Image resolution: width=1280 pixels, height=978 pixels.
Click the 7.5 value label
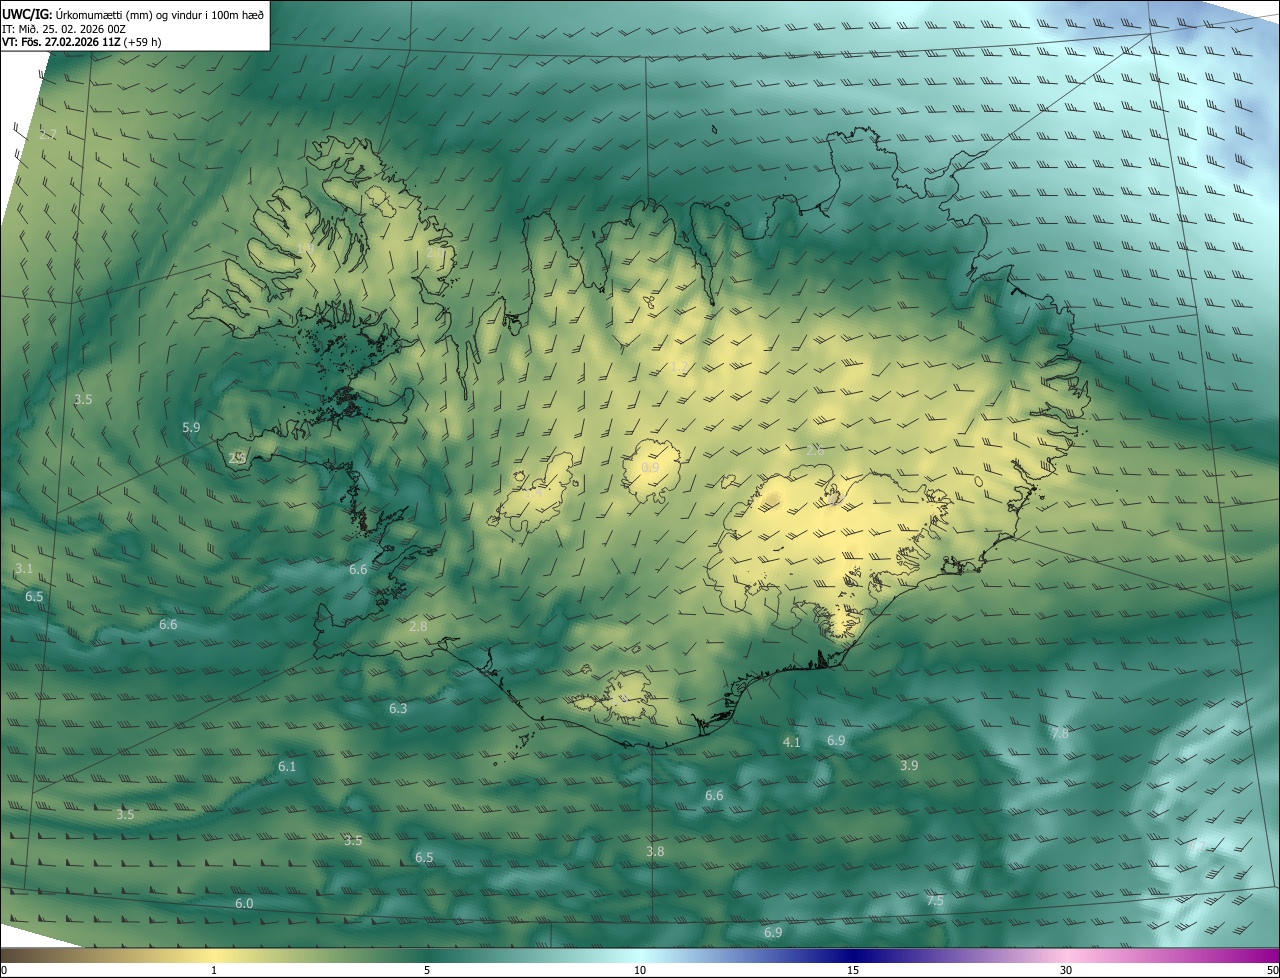tap(935, 900)
